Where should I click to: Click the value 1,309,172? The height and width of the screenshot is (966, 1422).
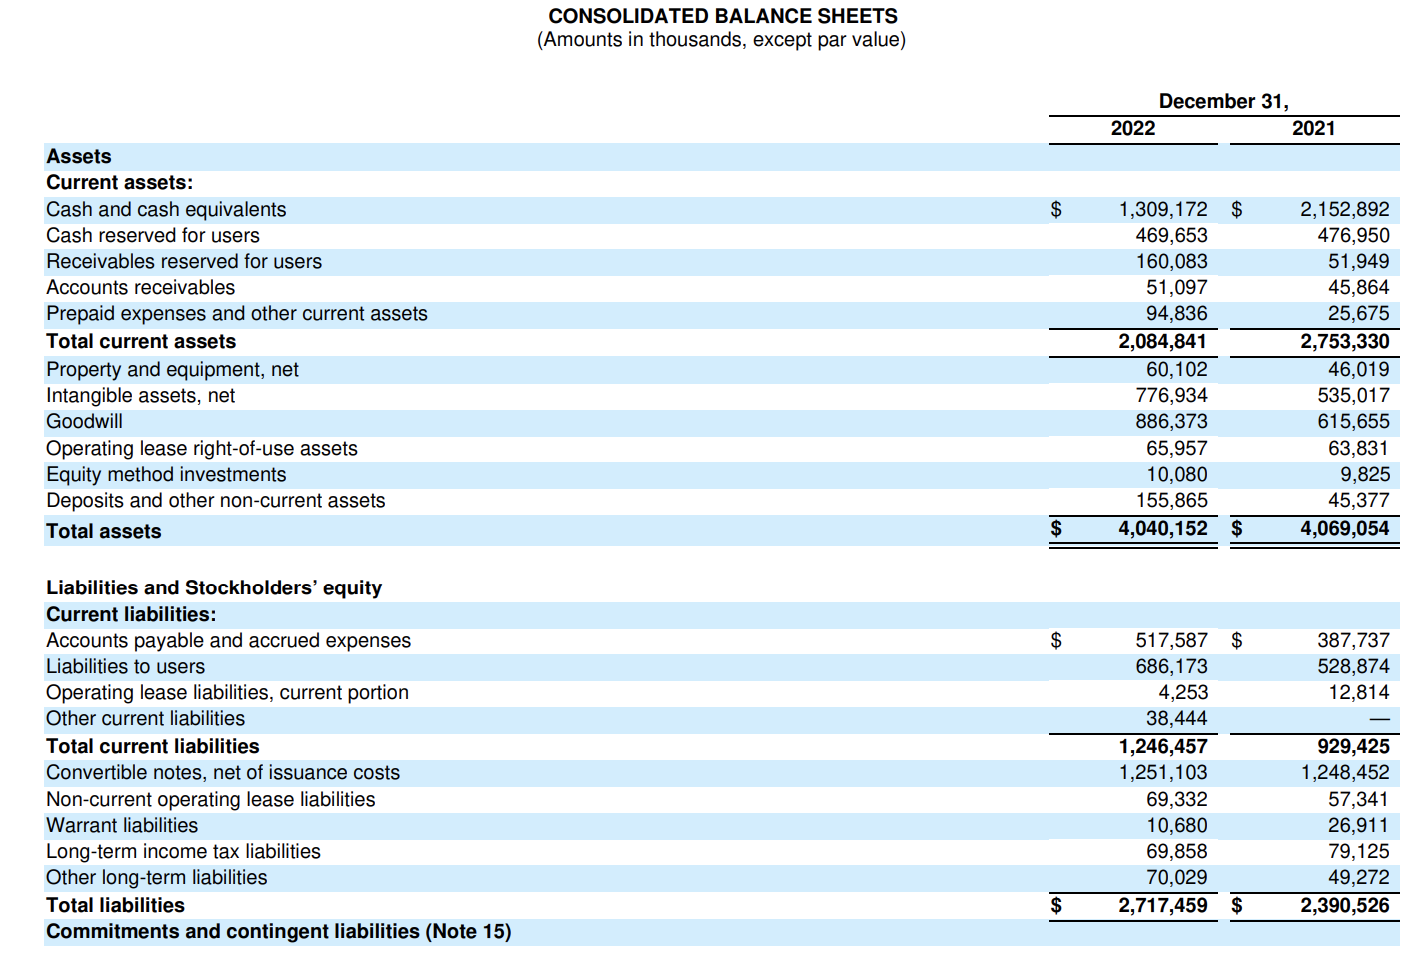tap(1163, 209)
